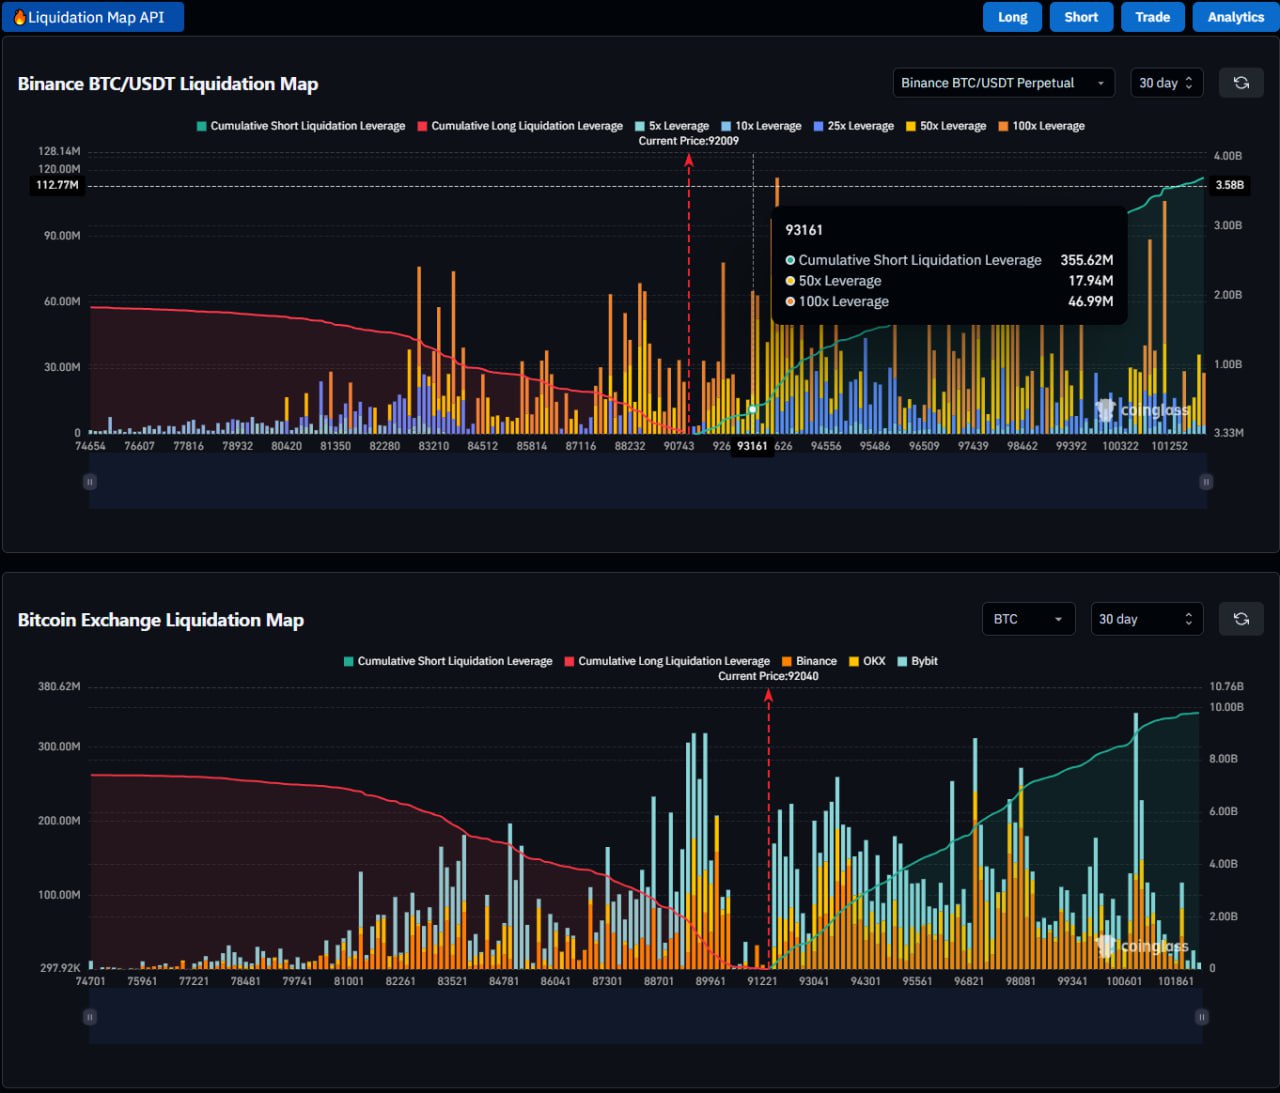This screenshot has width=1280, height=1093.
Task: Click left range slider handle under Binance chart
Action: (x=90, y=482)
